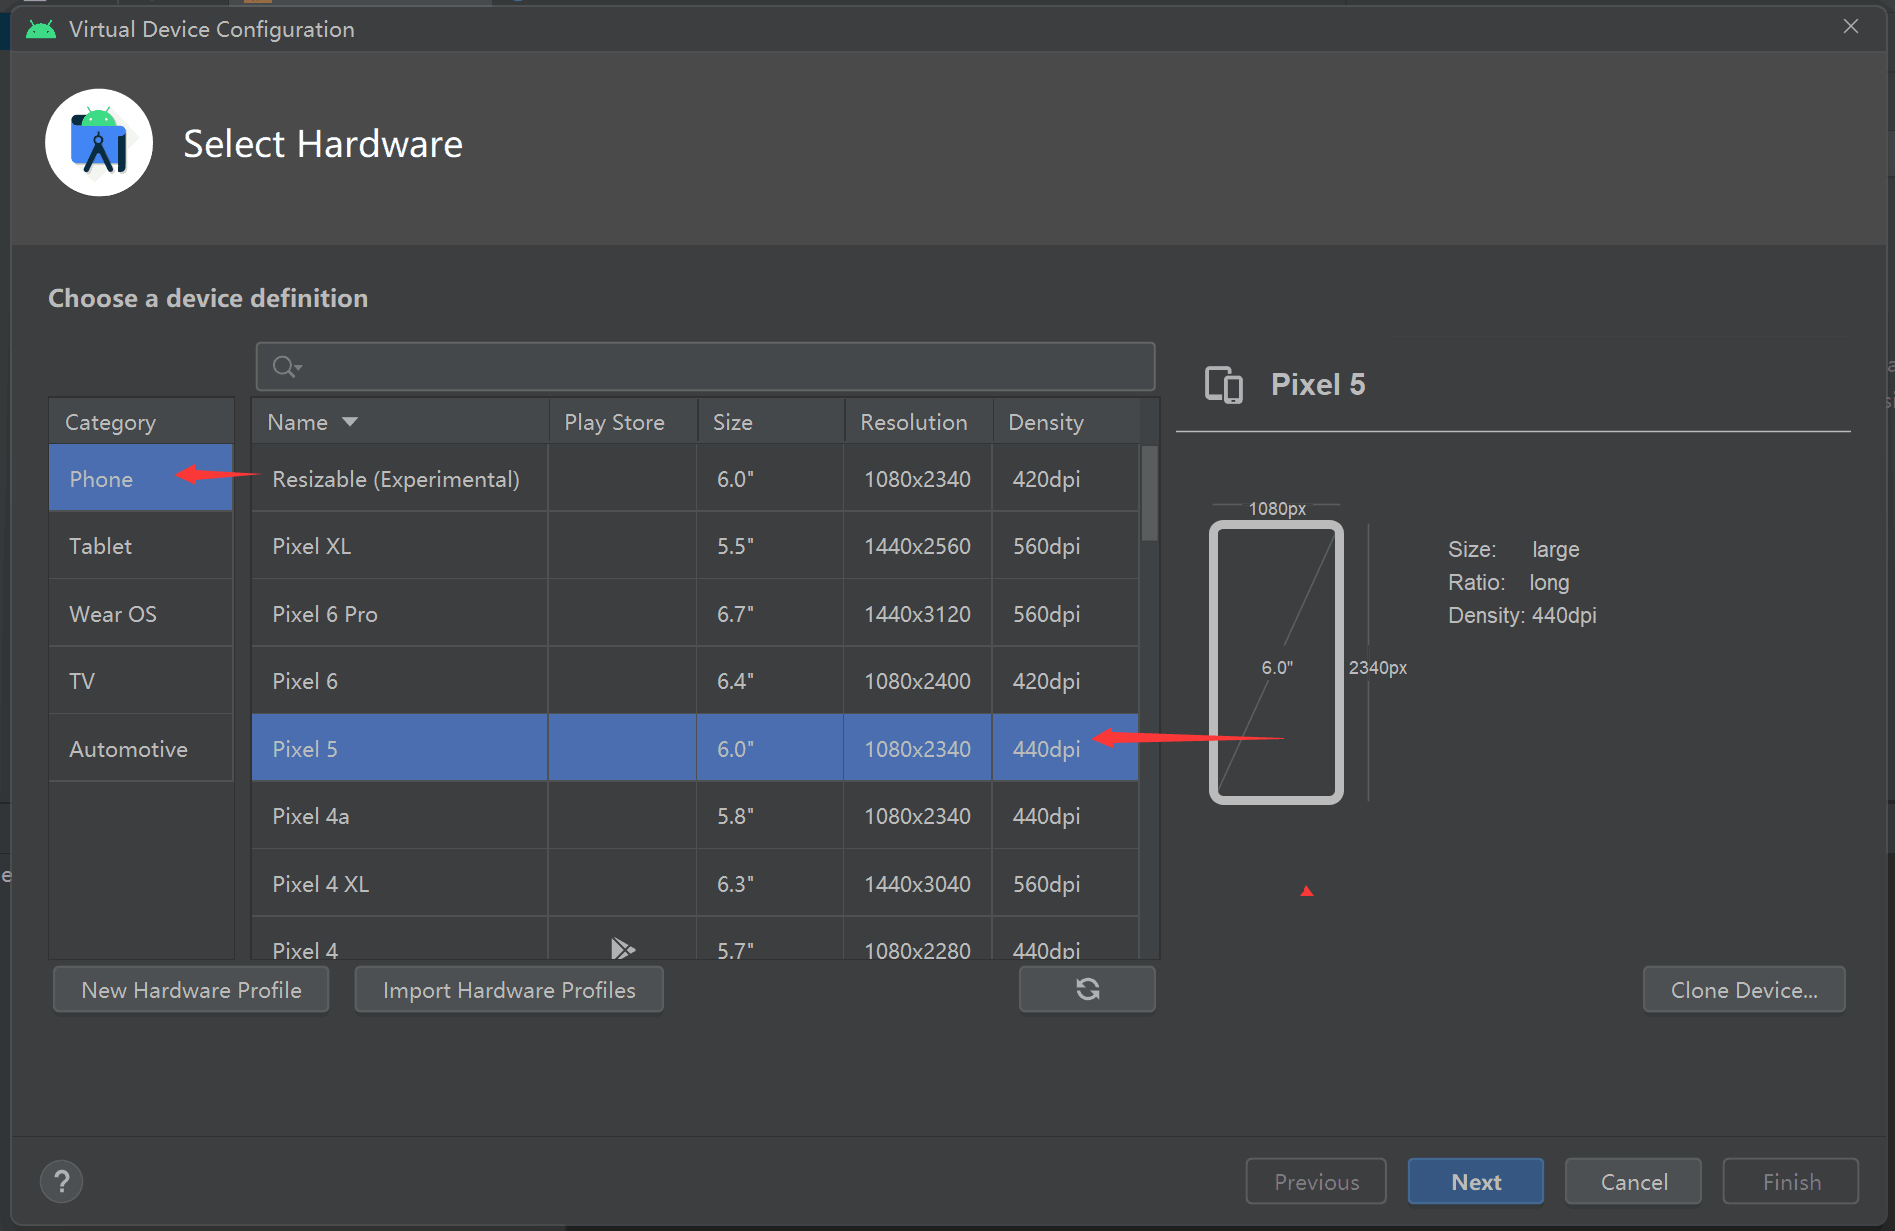Select the Pixel 5 device

pos(695,749)
